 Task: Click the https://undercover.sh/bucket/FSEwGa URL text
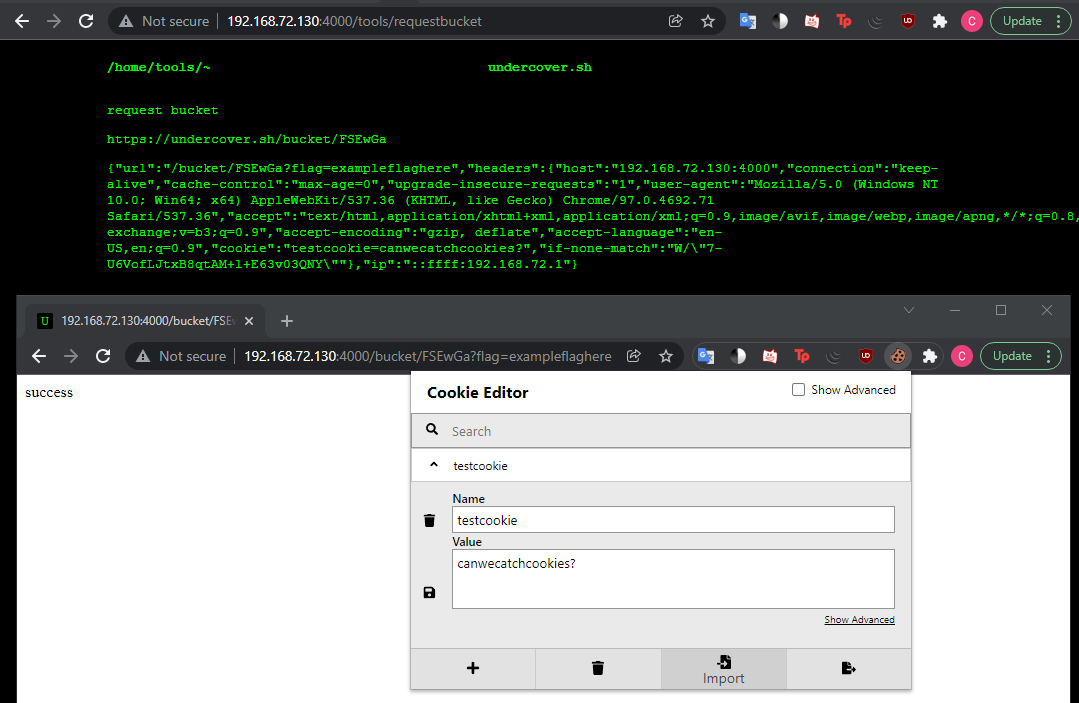click(x=246, y=139)
